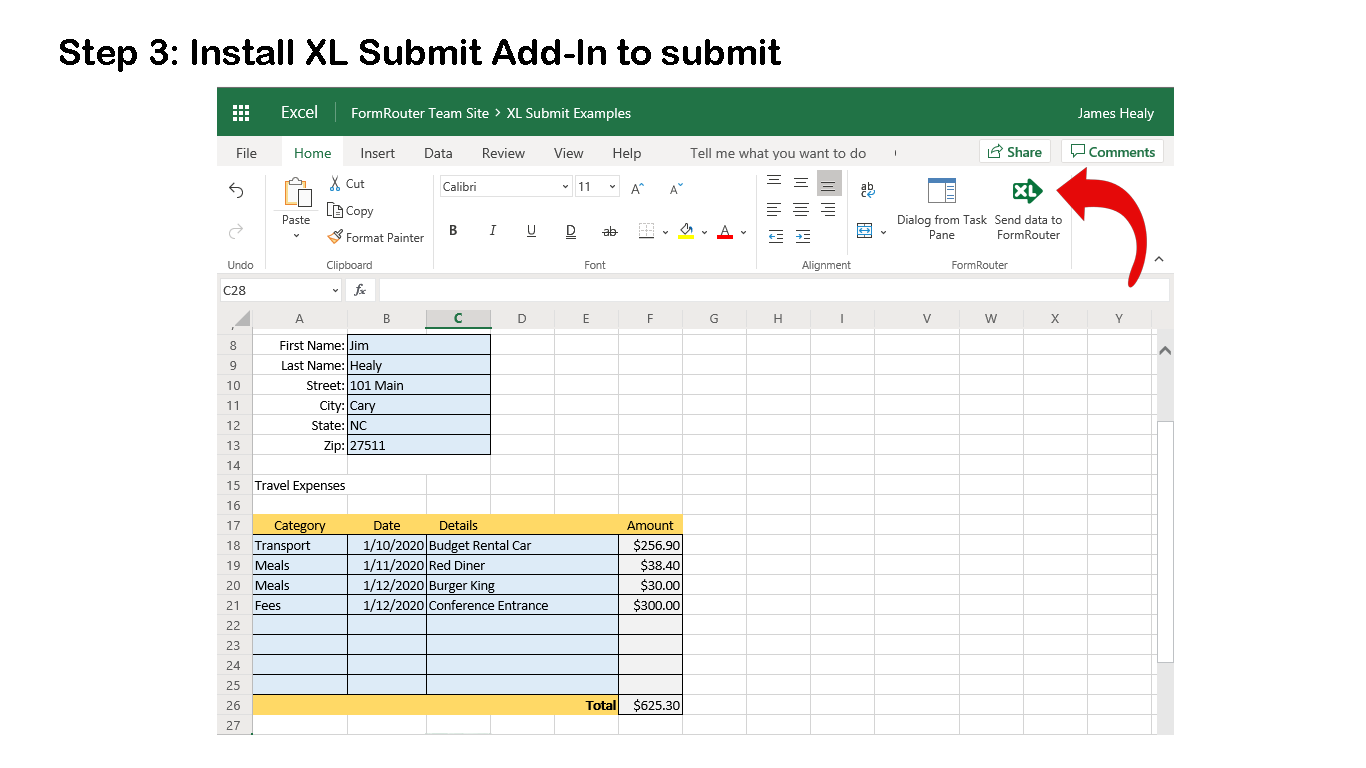
Task: Collapse the ribbon with the chevron
Action: click(1159, 259)
